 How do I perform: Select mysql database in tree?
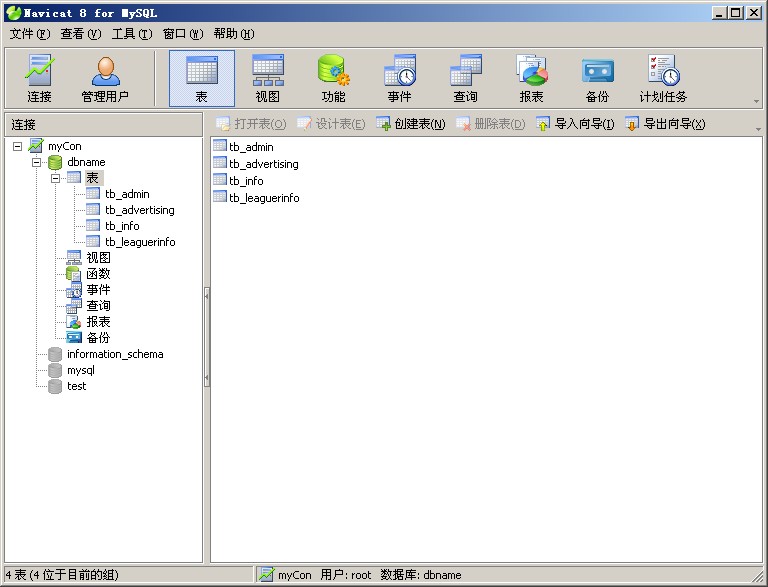point(81,370)
